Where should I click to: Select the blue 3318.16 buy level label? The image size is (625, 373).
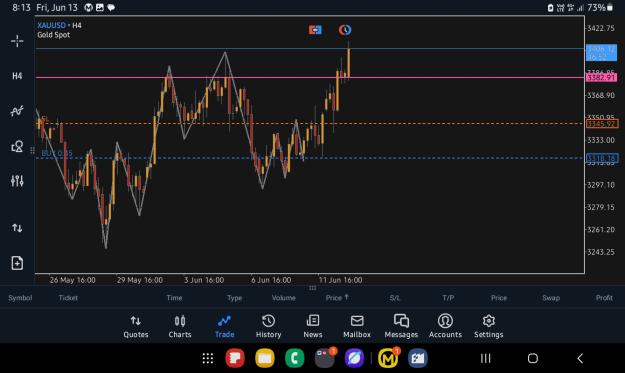(602, 158)
